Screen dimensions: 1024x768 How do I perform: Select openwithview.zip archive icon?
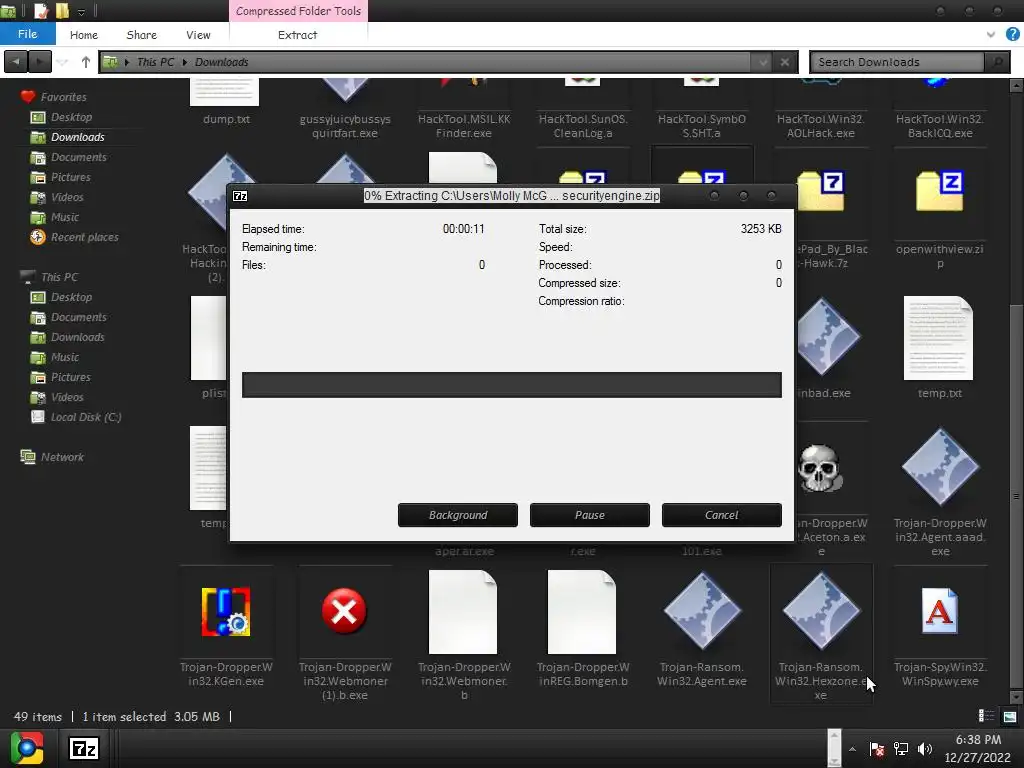tap(940, 191)
